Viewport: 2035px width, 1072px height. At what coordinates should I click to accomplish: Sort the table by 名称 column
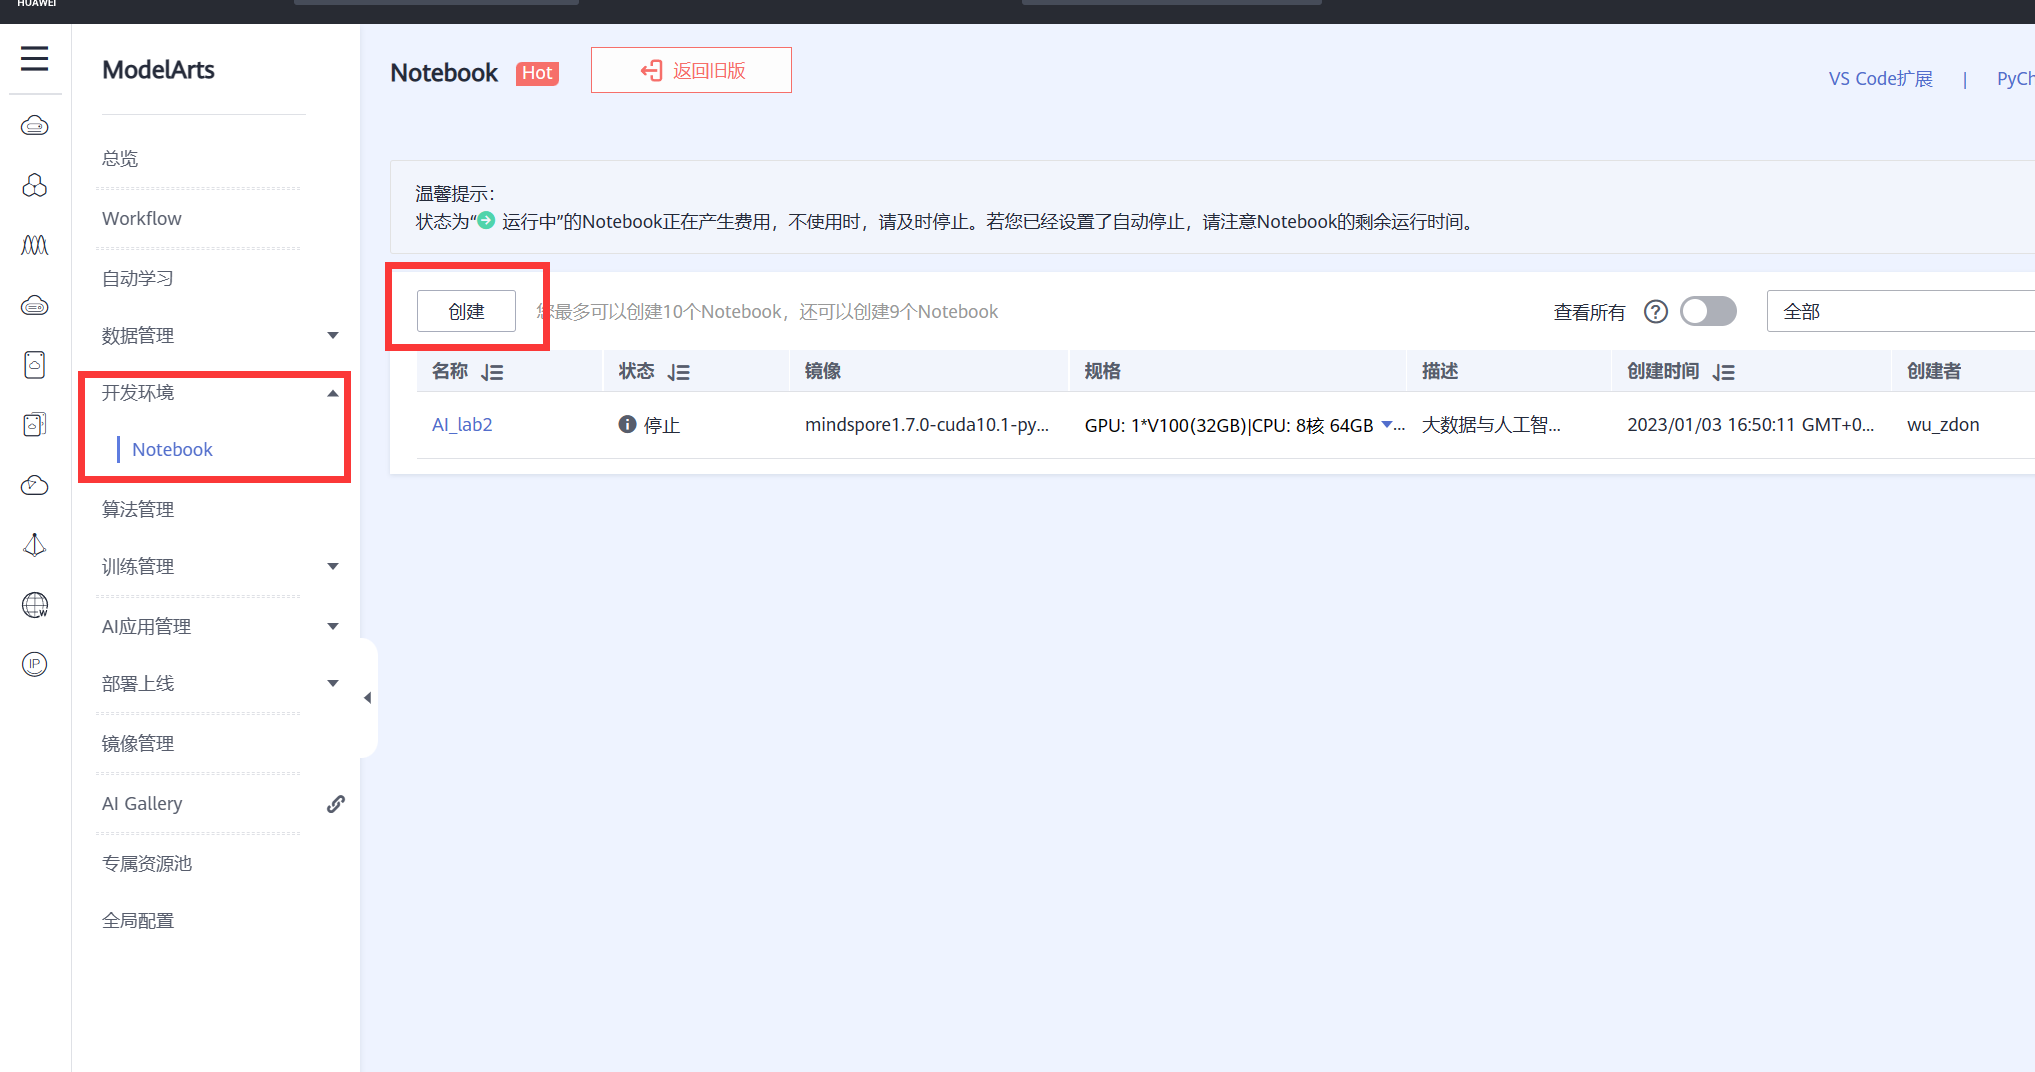492,372
